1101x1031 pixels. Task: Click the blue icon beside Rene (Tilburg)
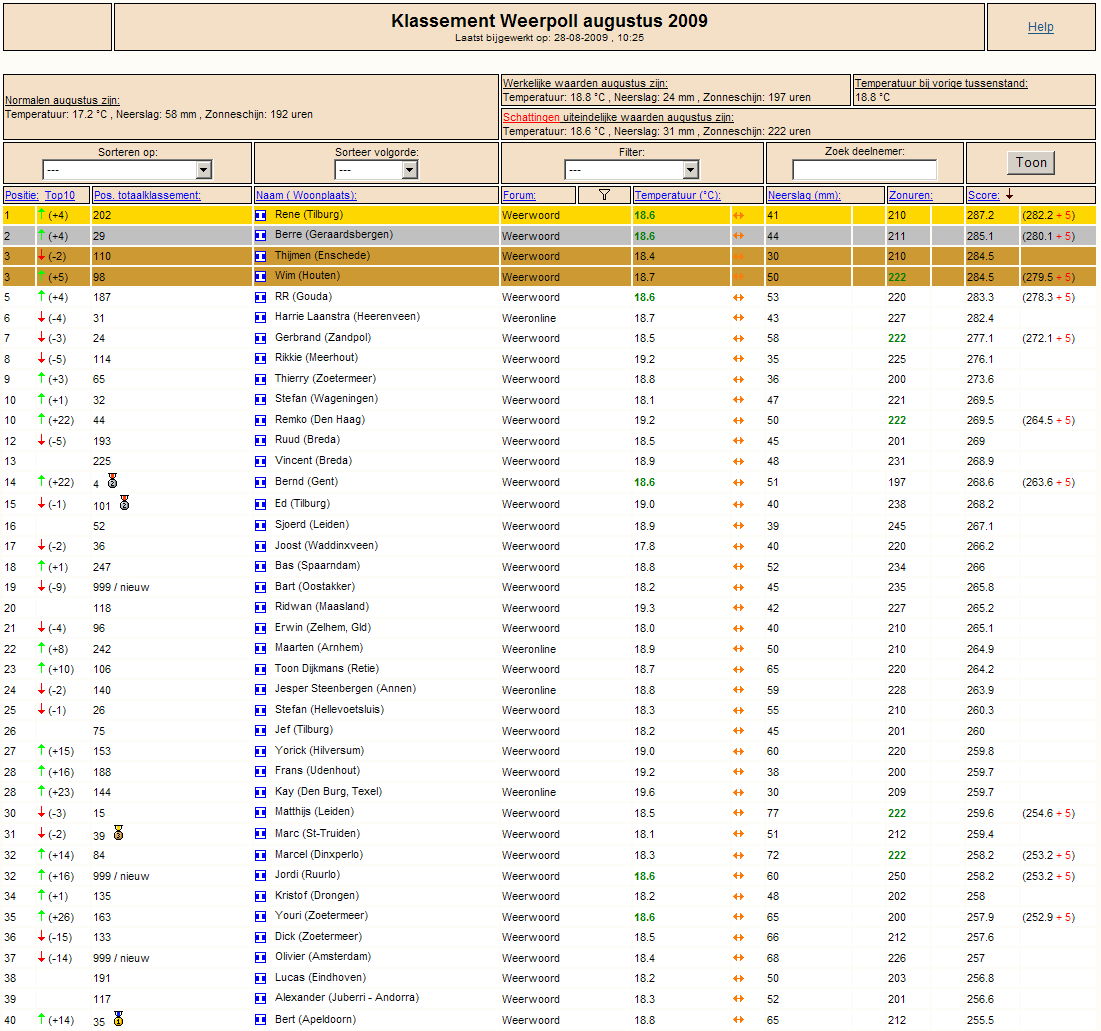[x=261, y=215]
